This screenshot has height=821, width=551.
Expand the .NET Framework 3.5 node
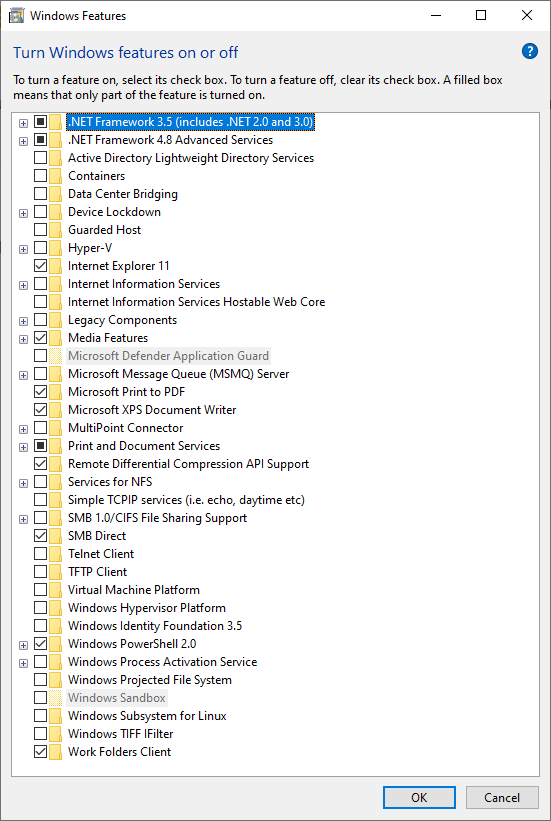point(23,124)
